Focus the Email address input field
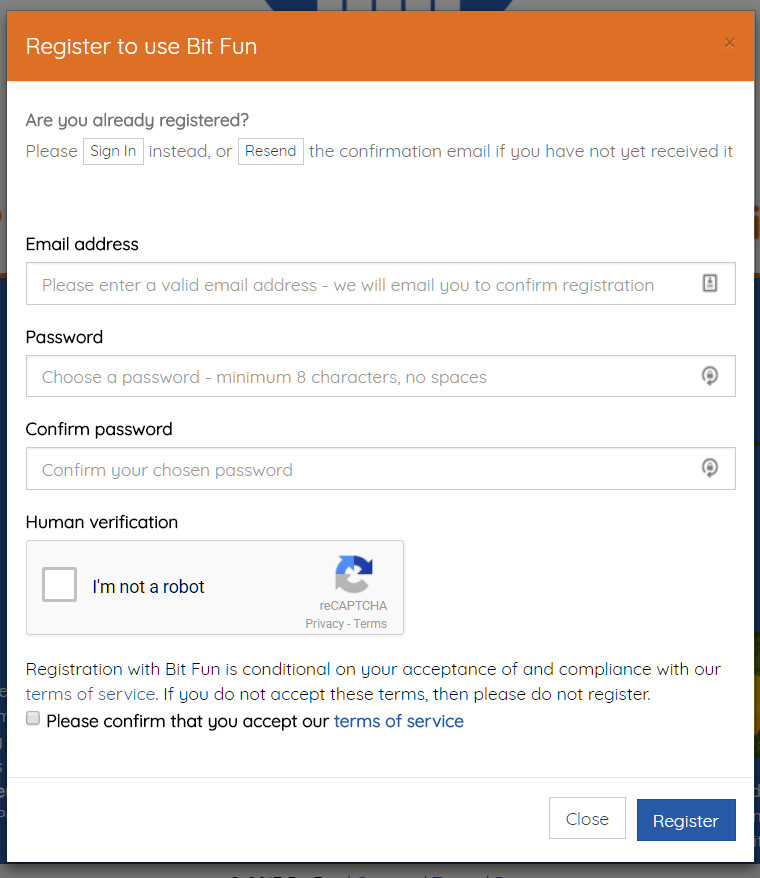 (381, 284)
